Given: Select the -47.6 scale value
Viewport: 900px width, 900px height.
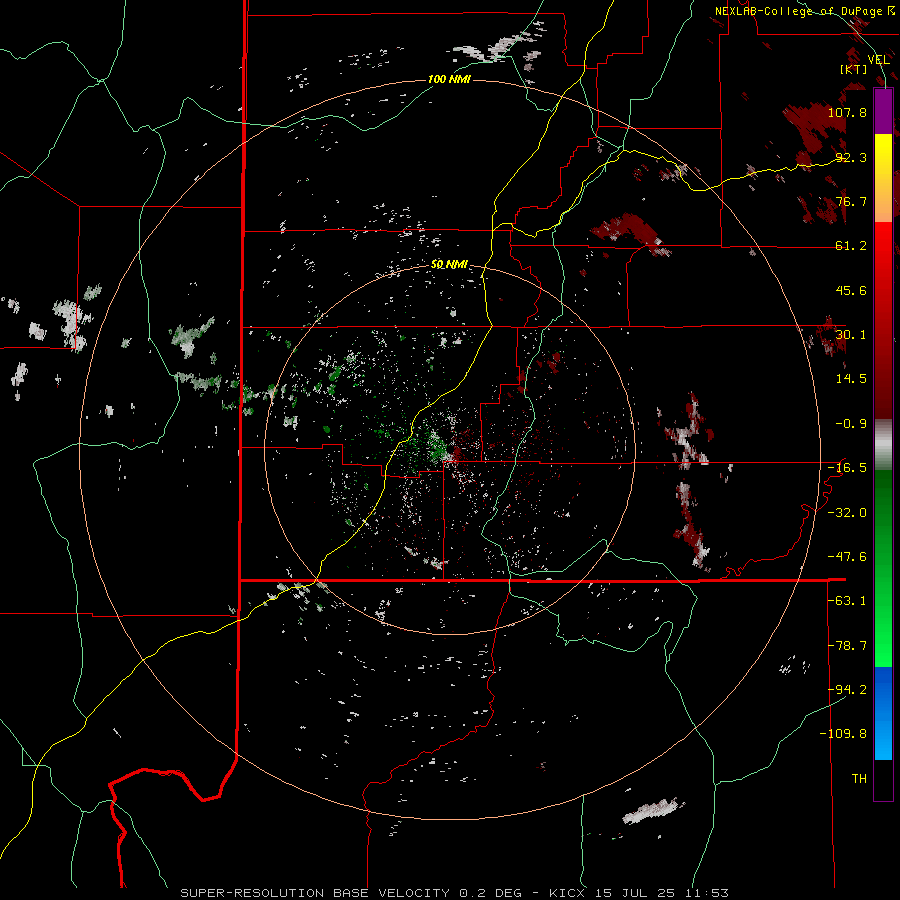Looking at the screenshot, I should (x=847, y=557).
